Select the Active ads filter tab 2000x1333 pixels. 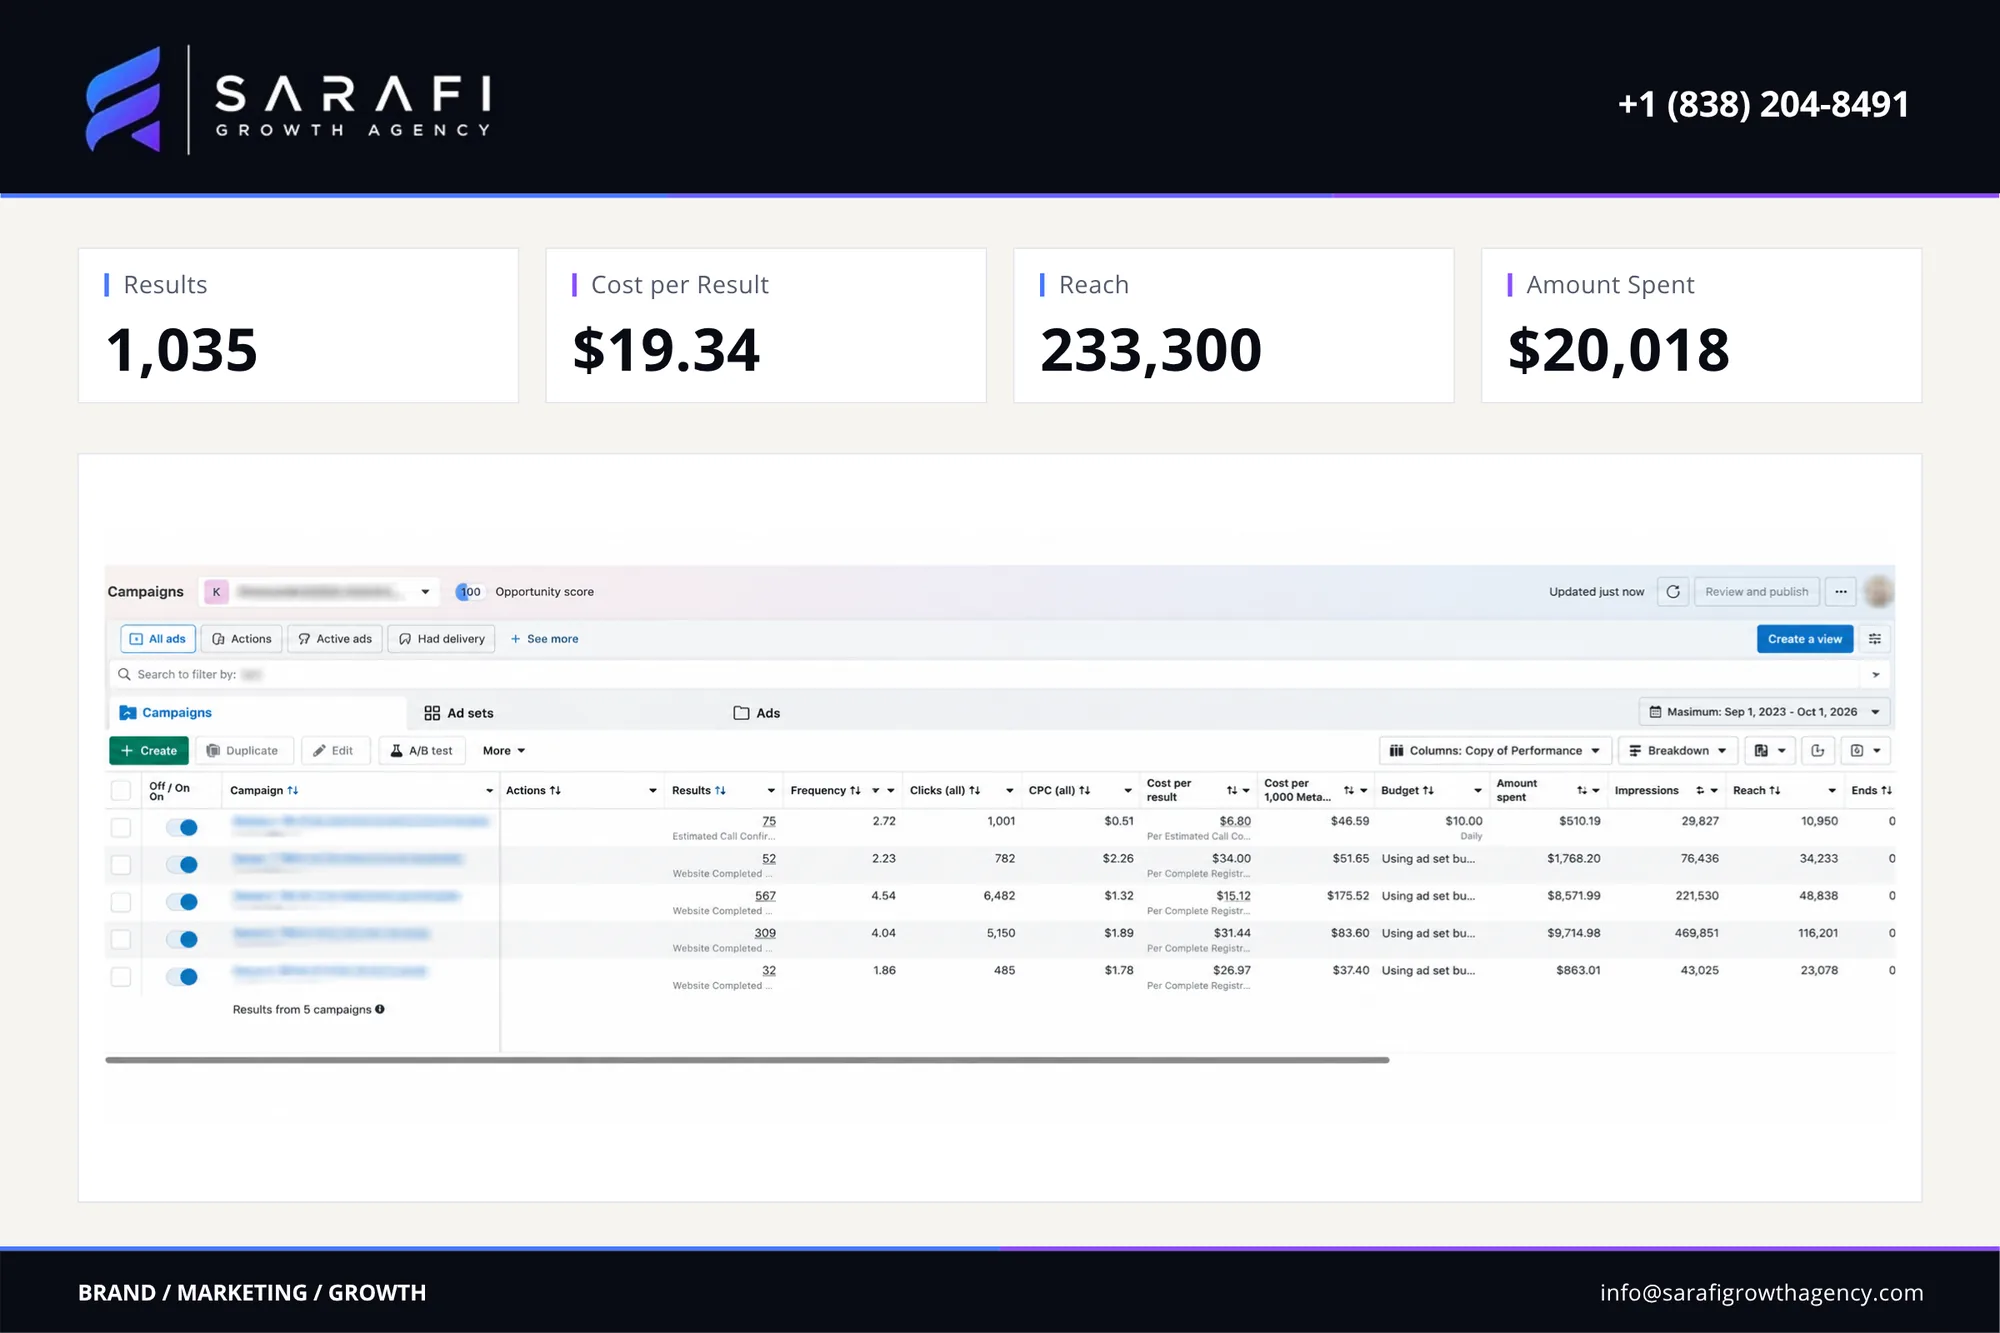click(335, 639)
